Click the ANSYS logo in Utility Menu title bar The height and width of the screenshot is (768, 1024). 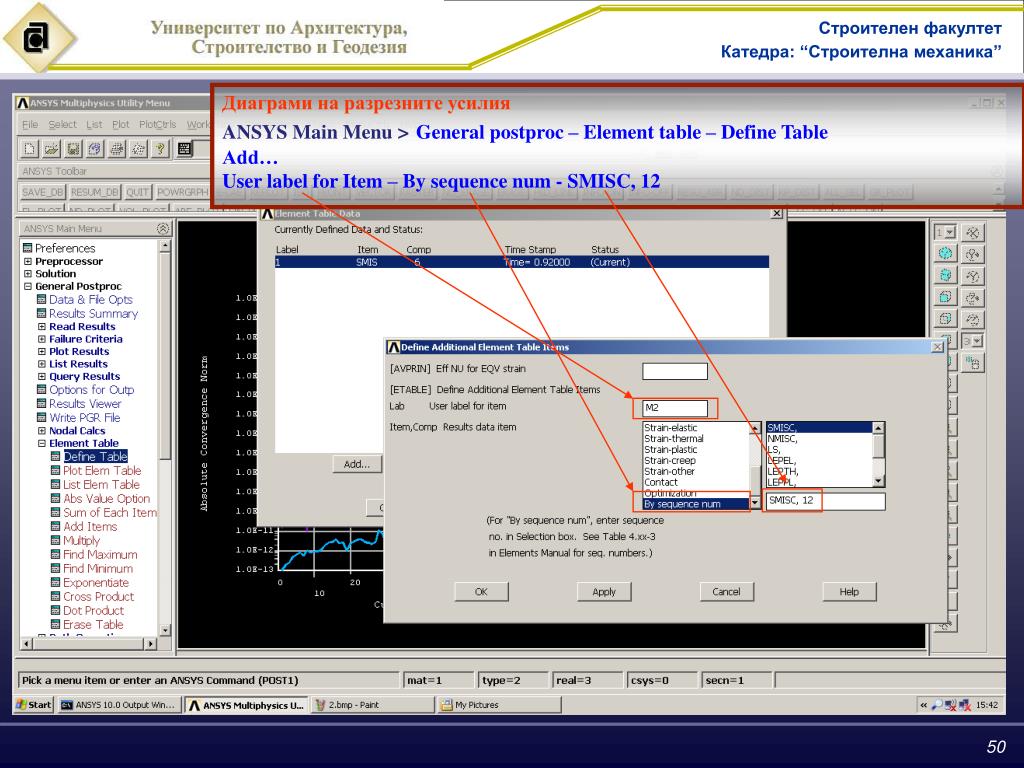tap(23, 103)
